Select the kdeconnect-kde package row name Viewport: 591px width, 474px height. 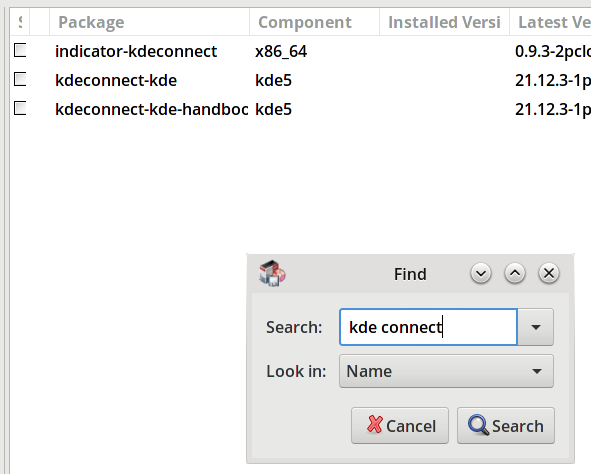[116, 80]
